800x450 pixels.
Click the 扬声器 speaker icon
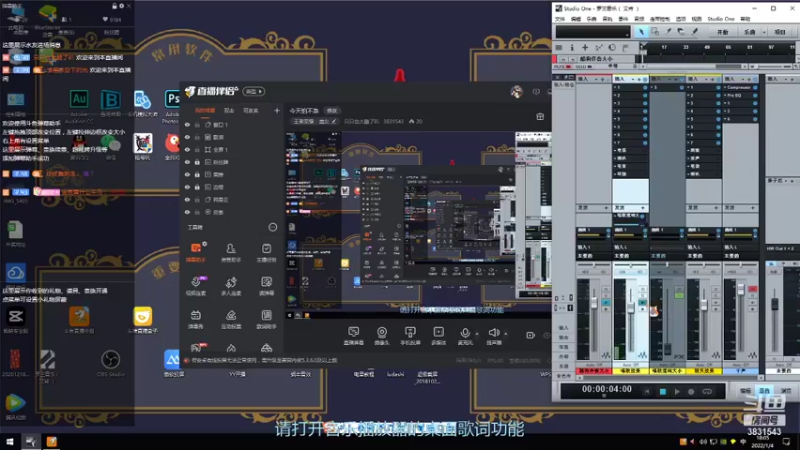493,333
